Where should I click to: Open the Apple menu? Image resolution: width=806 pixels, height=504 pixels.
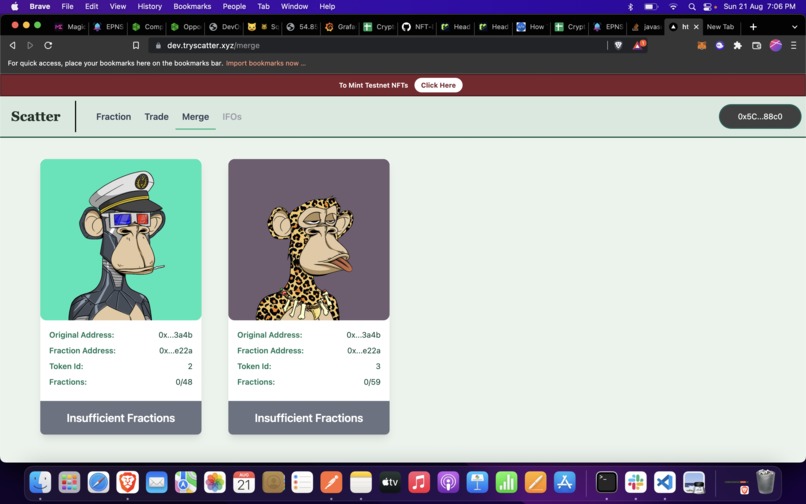click(14, 7)
